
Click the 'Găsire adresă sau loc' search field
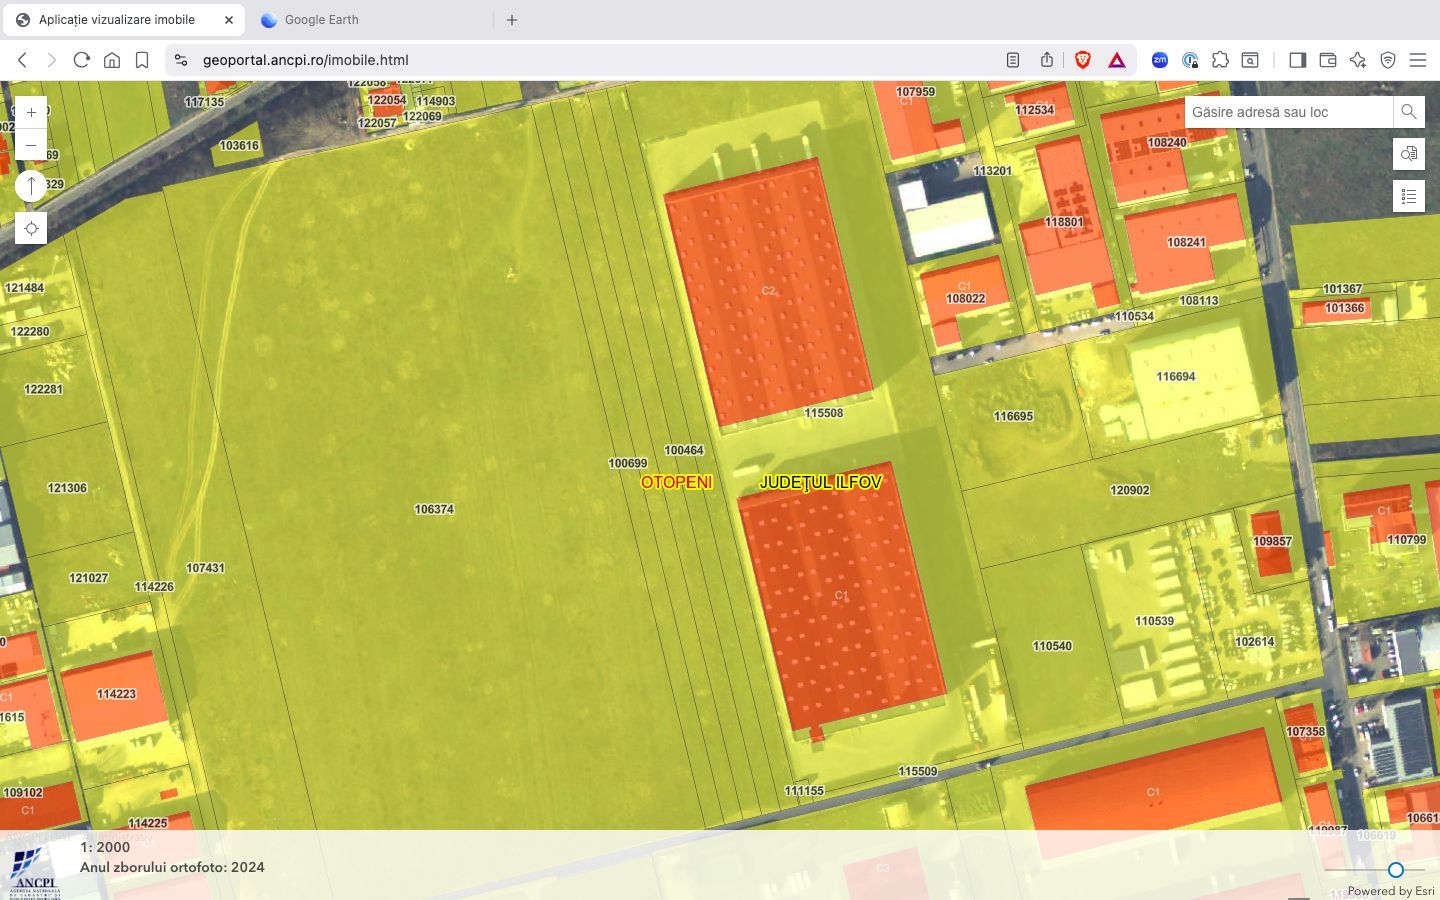click(1288, 112)
